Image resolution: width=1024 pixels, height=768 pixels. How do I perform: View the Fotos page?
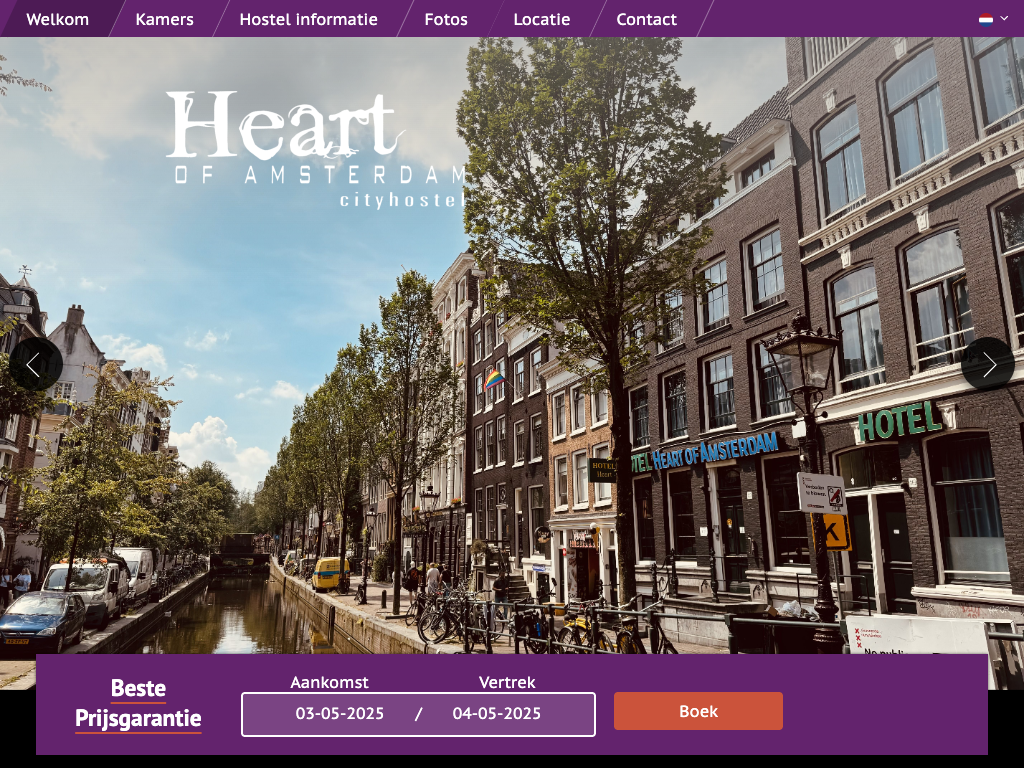point(445,19)
